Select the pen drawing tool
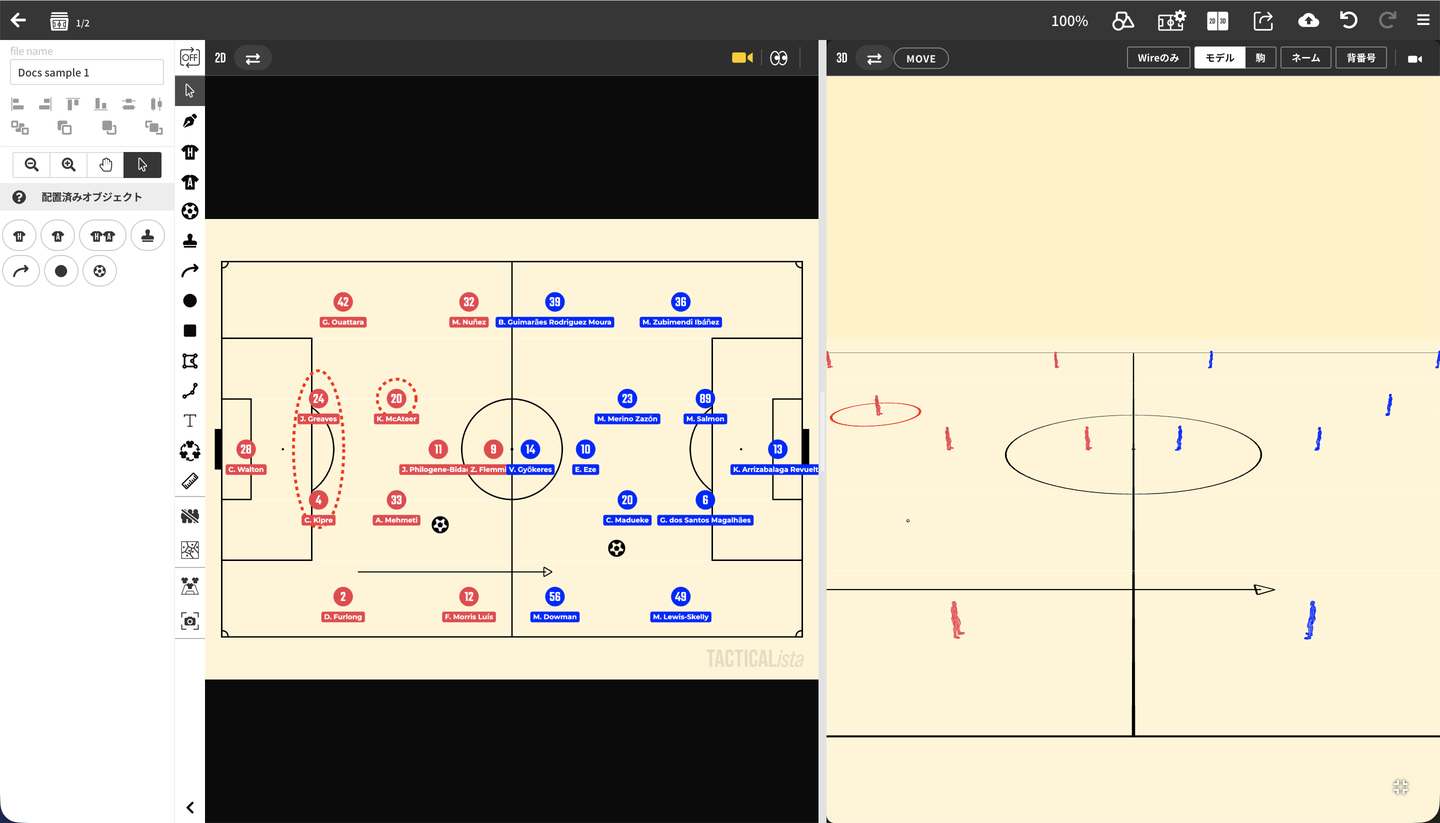The image size is (1440, 823). 190,121
